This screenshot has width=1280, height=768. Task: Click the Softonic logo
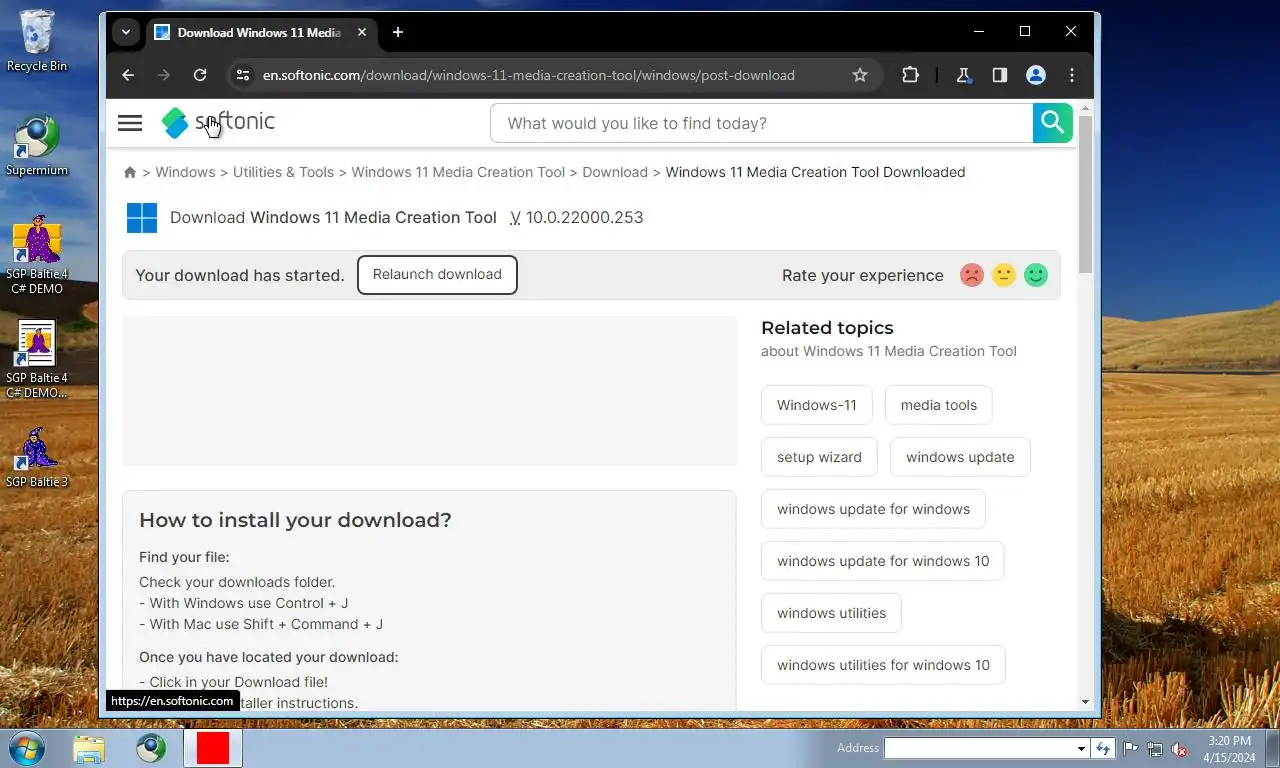coord(218,123)
